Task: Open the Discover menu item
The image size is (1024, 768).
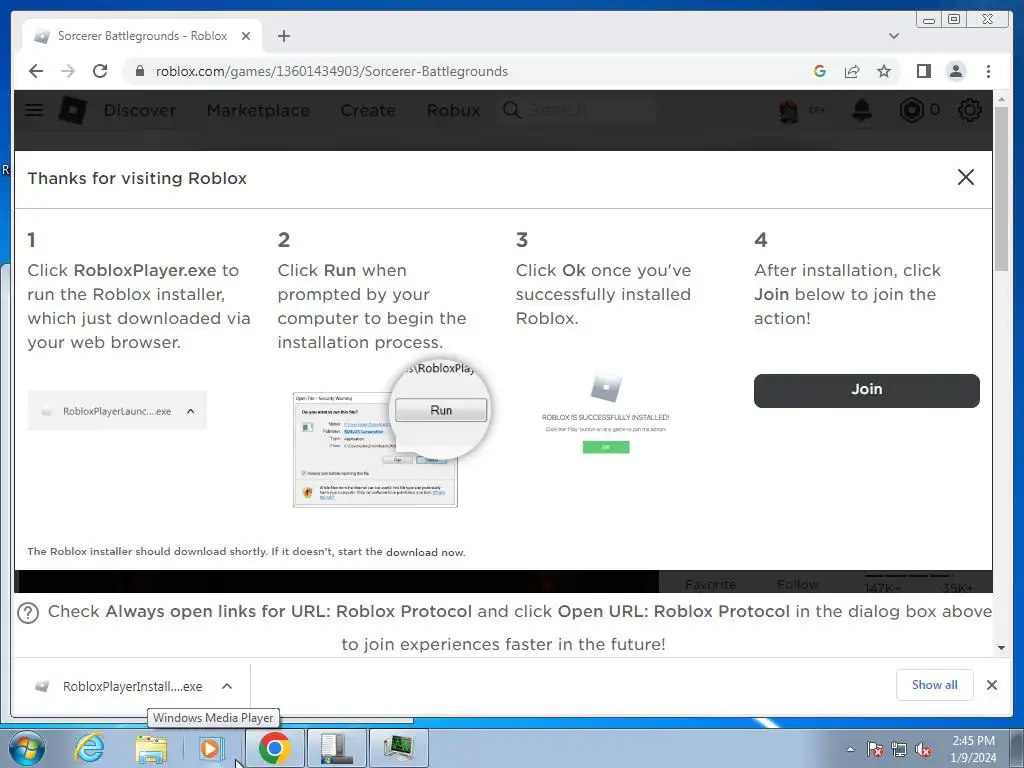Action: [140, 110]
